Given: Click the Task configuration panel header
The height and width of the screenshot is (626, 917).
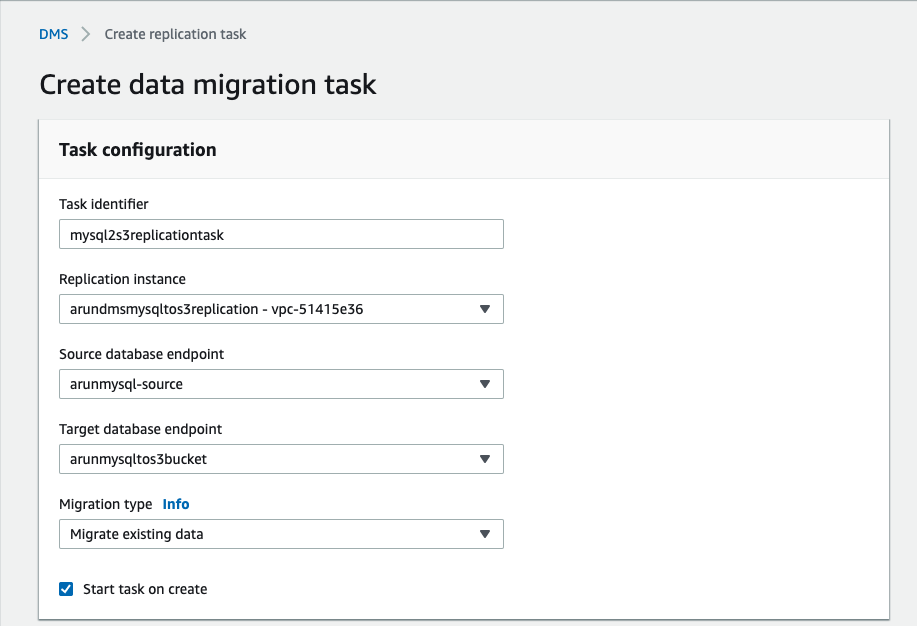Looking at the screenshot, I should 138,150.
